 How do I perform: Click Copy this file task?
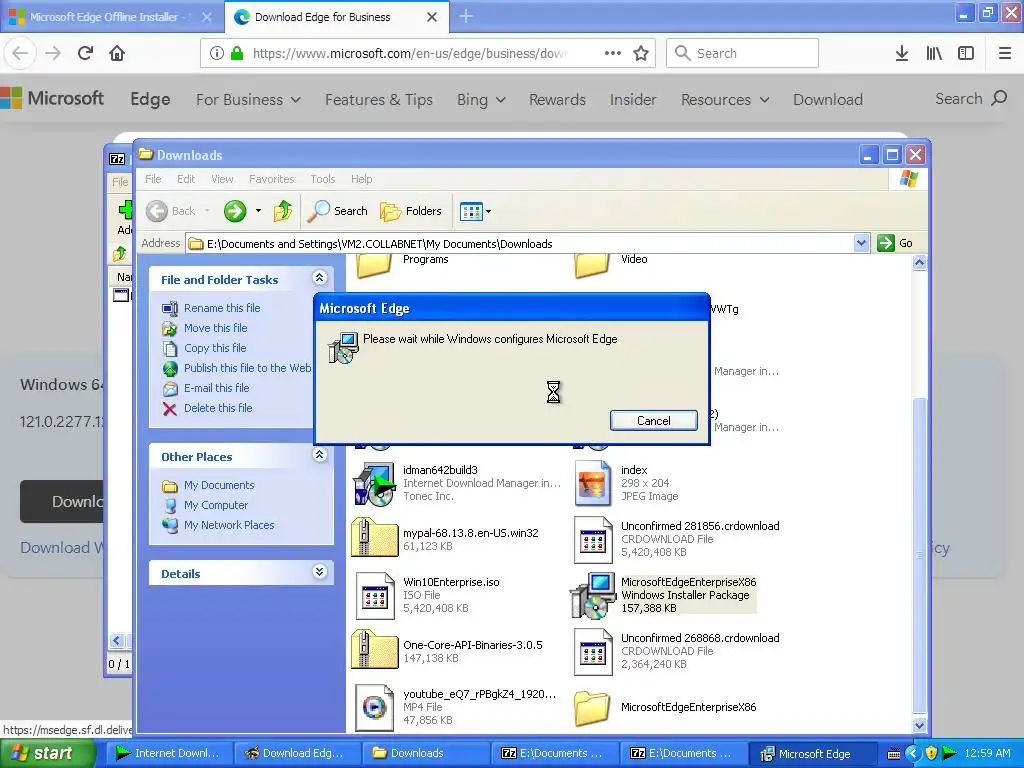215,348
